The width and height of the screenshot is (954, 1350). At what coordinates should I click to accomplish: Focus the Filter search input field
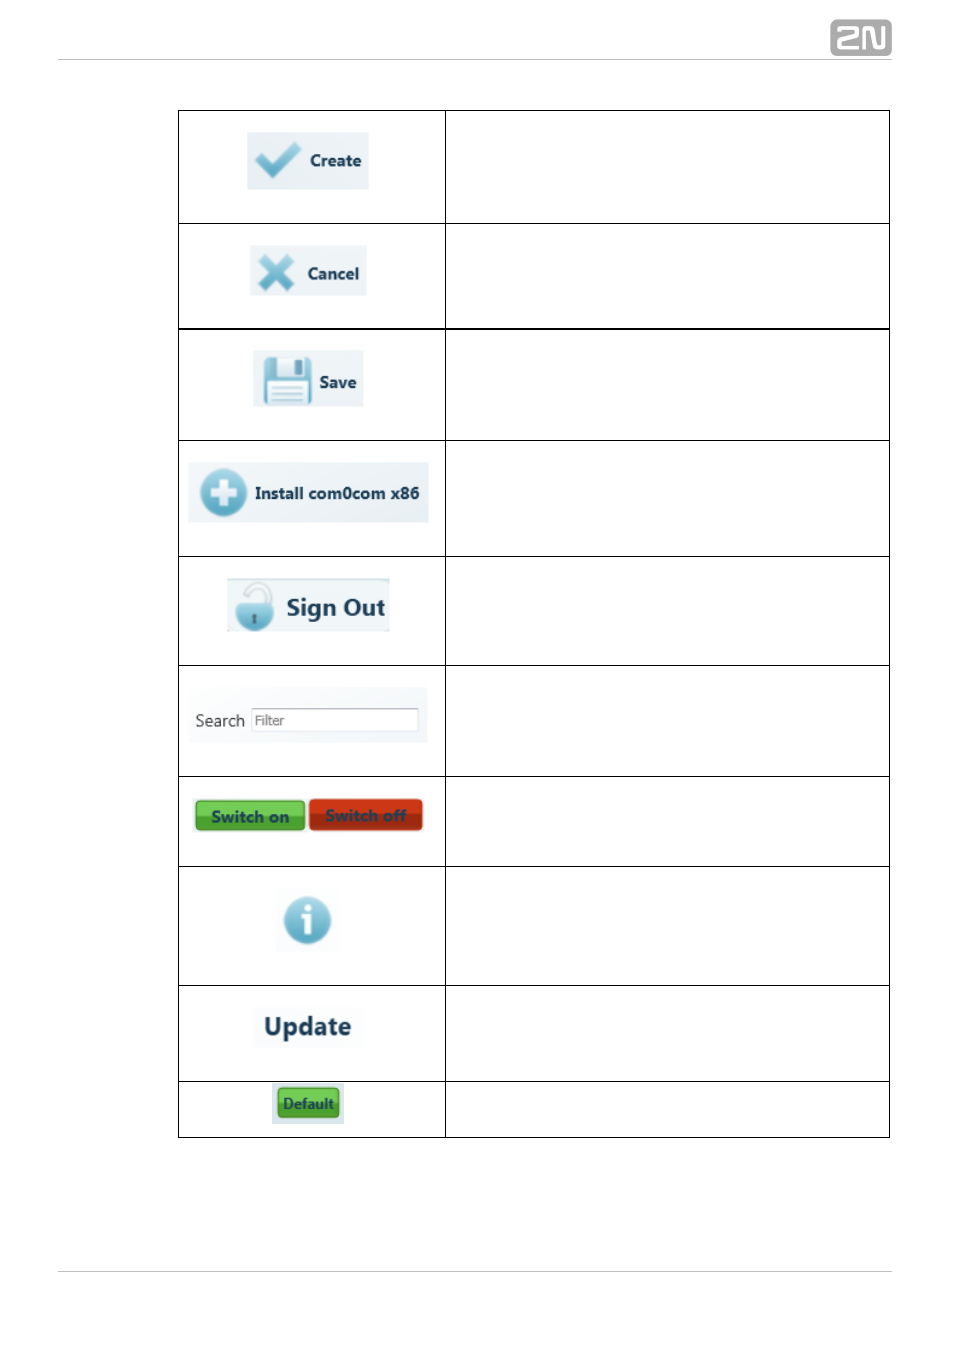pos(335,720)
